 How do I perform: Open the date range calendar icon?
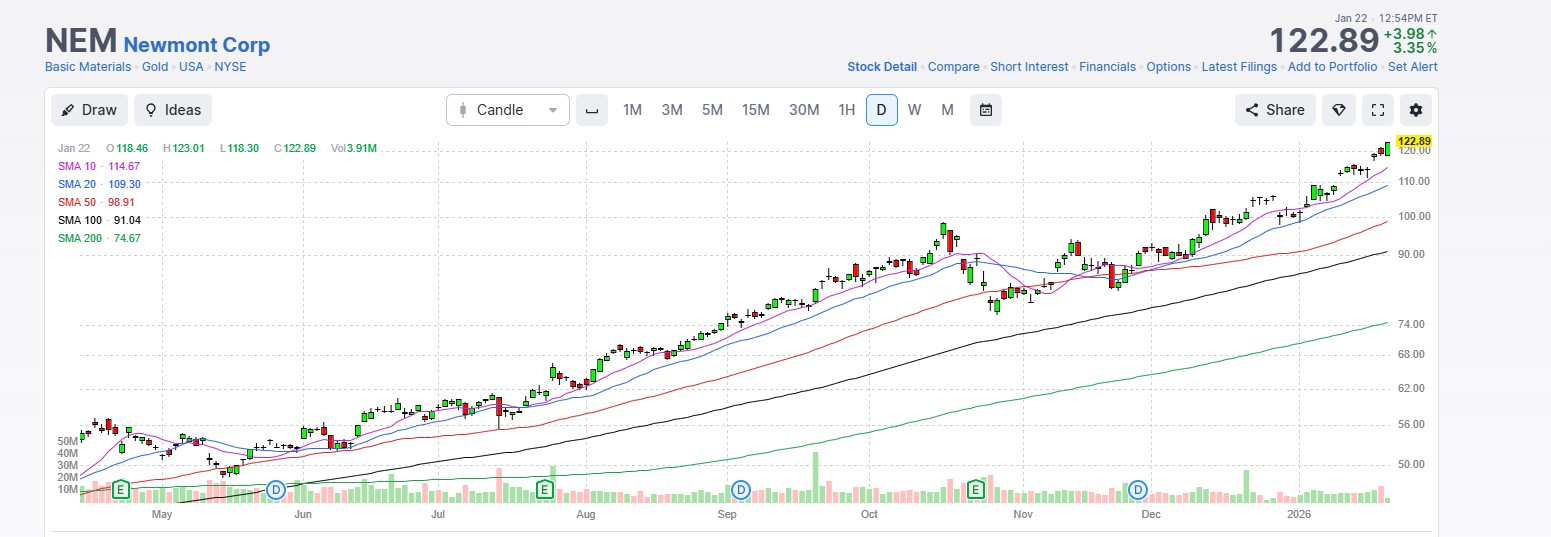click(985, 110)
